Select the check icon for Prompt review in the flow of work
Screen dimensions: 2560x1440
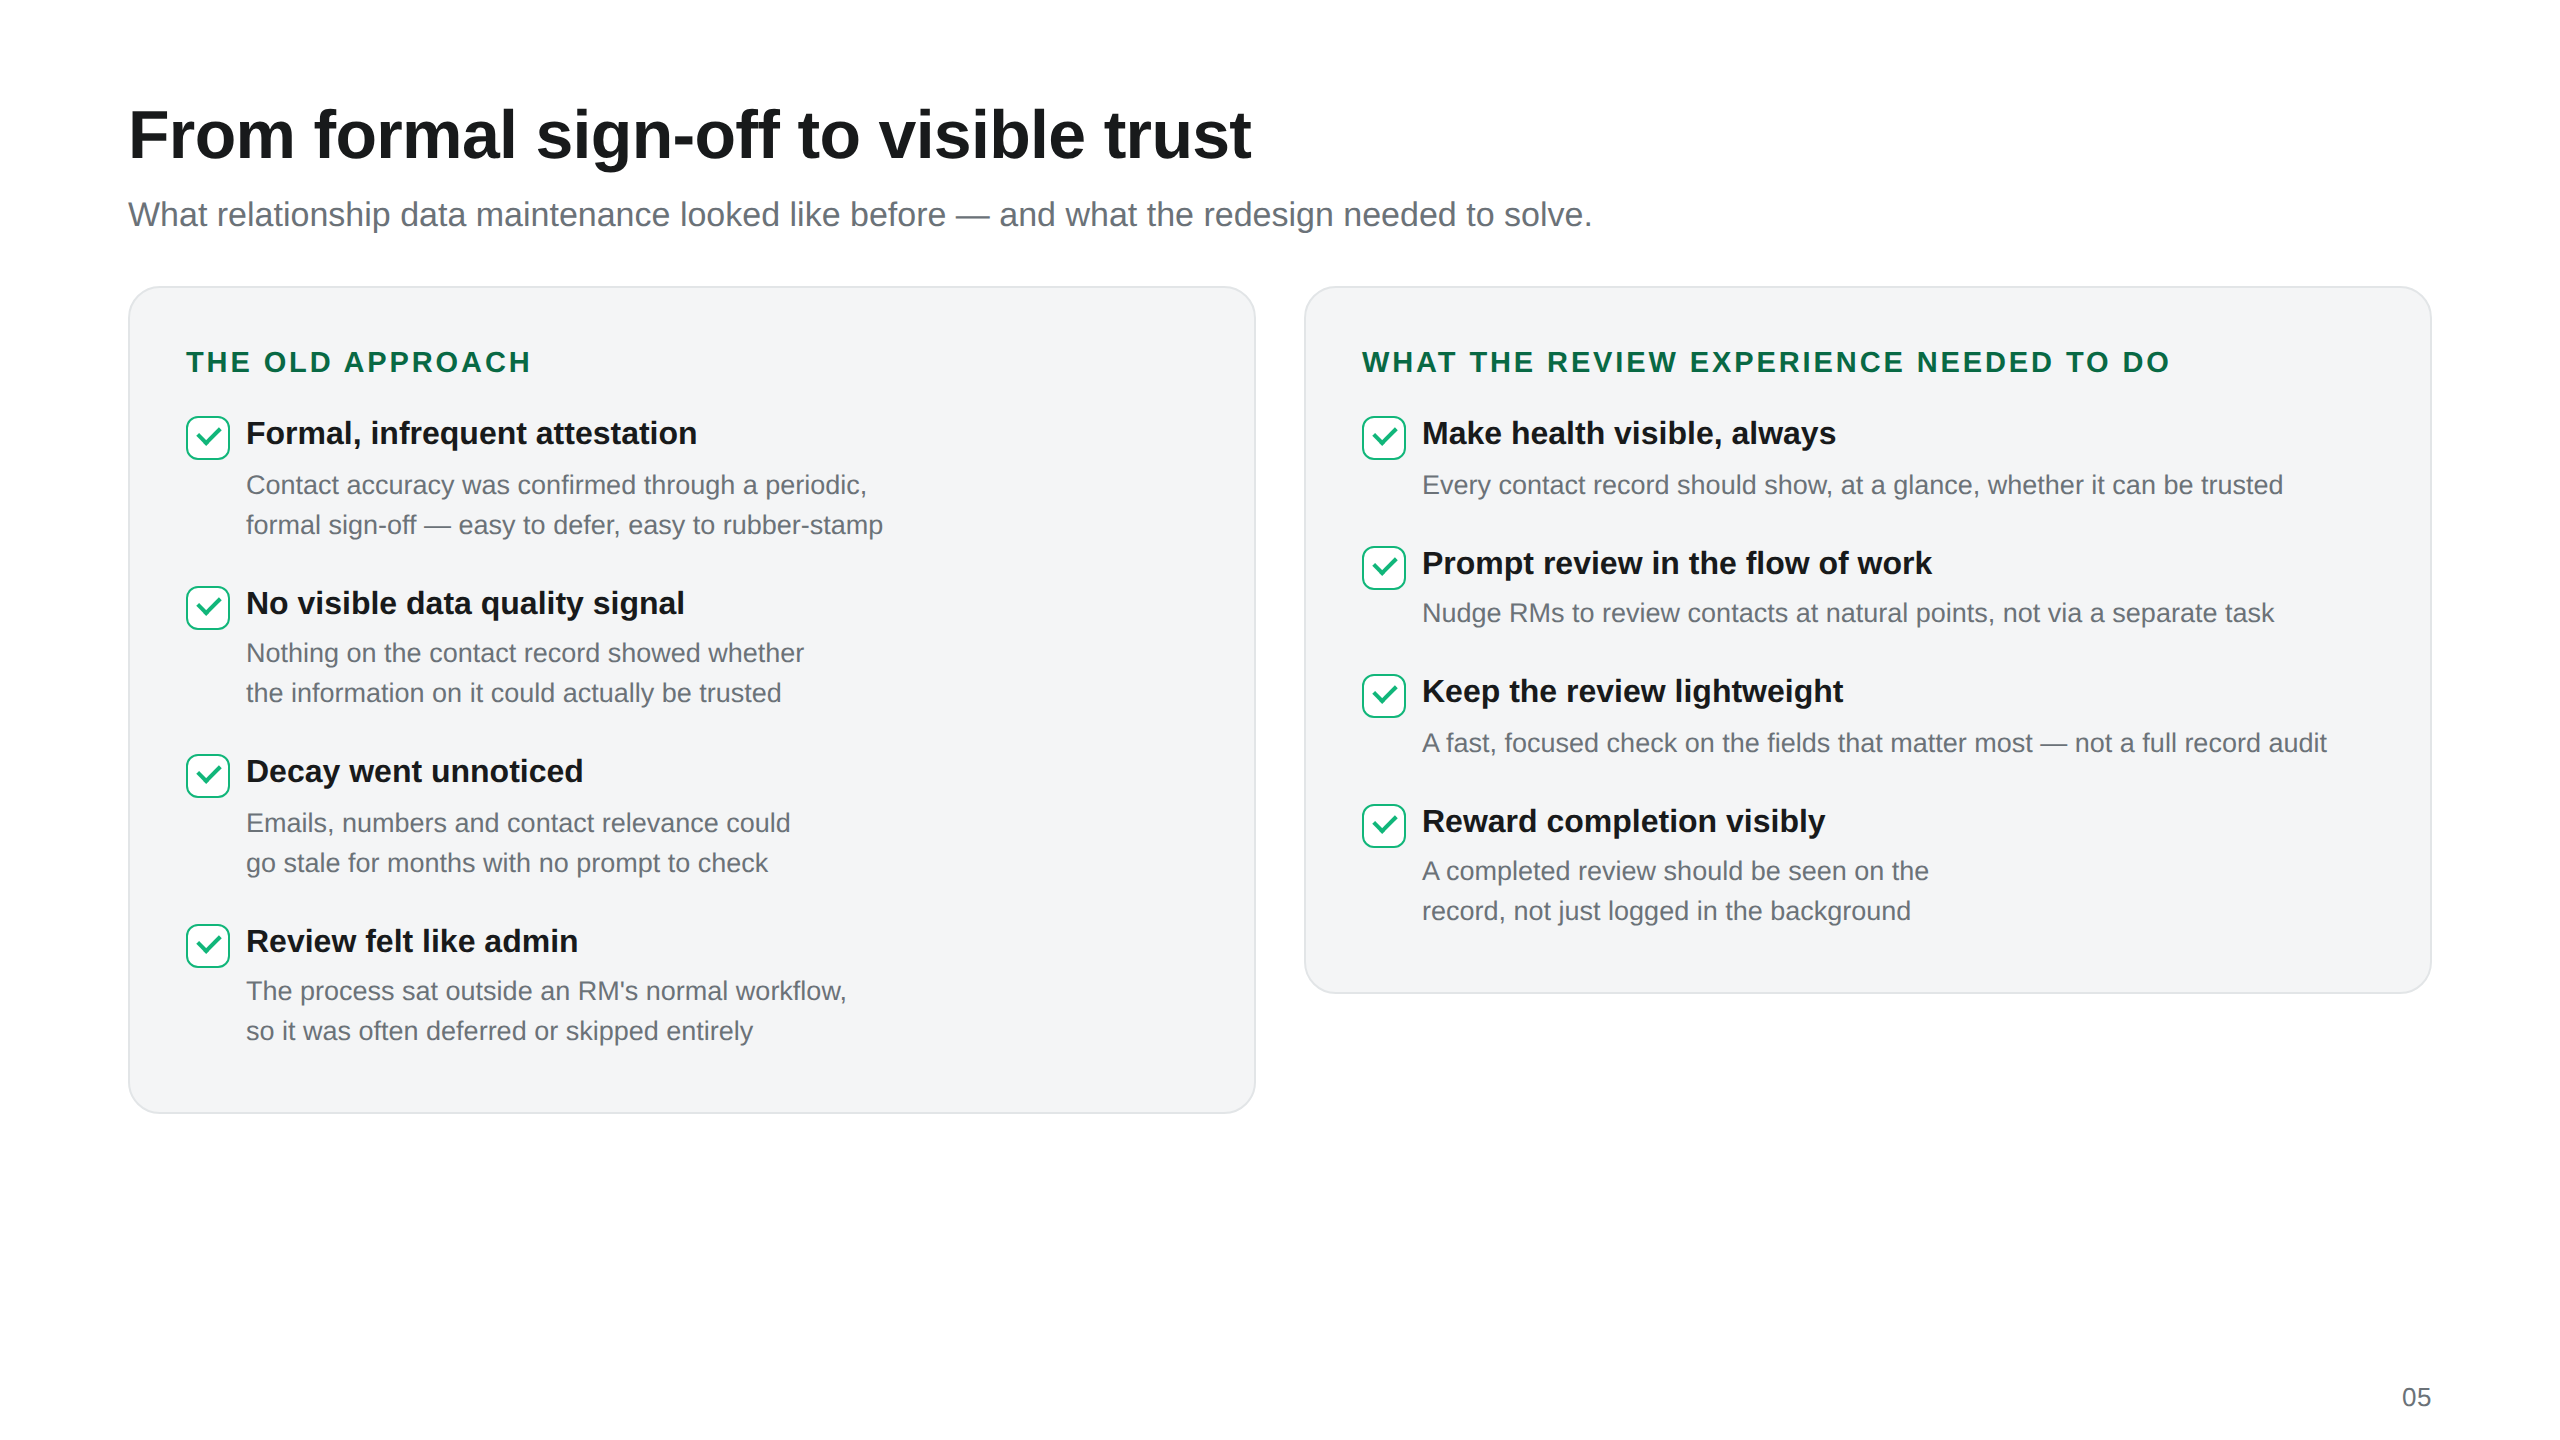pyautogui.click(x=1384, y=568)
